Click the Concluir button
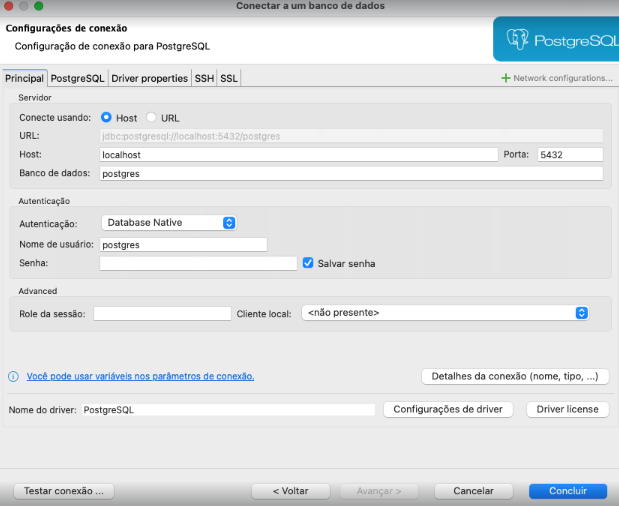The height and width of the screenshot is (506, 619). 568,491
